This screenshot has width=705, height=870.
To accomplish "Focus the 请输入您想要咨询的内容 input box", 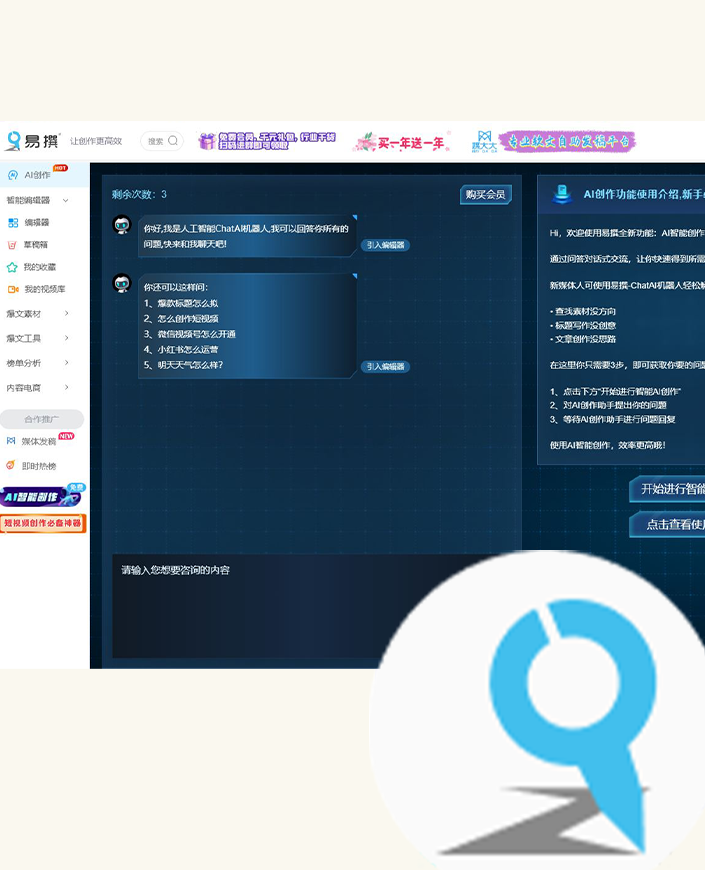I will tap(300, 605).
